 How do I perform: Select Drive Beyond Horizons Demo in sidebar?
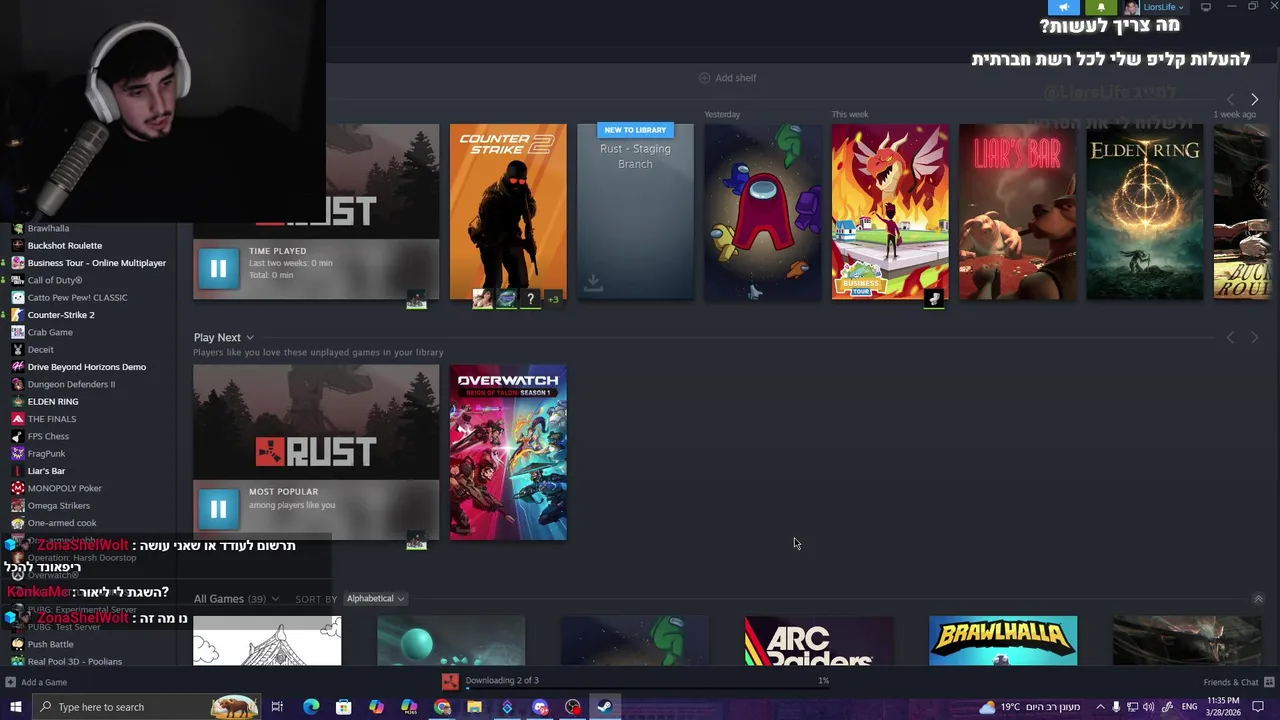[87, 367]
